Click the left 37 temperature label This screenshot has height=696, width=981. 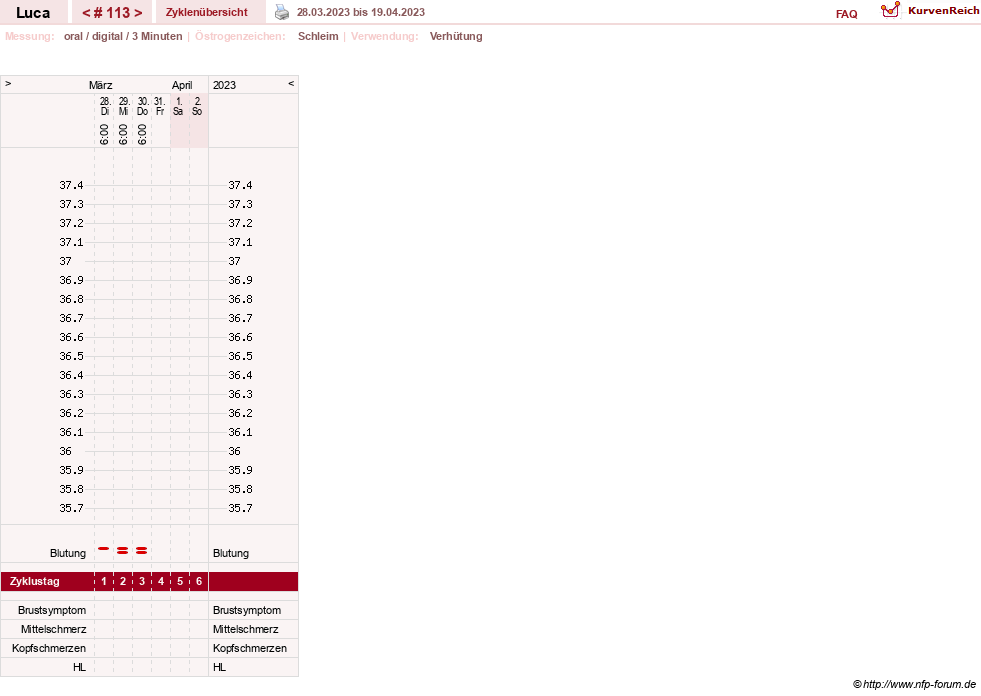[x=66, y=261]
